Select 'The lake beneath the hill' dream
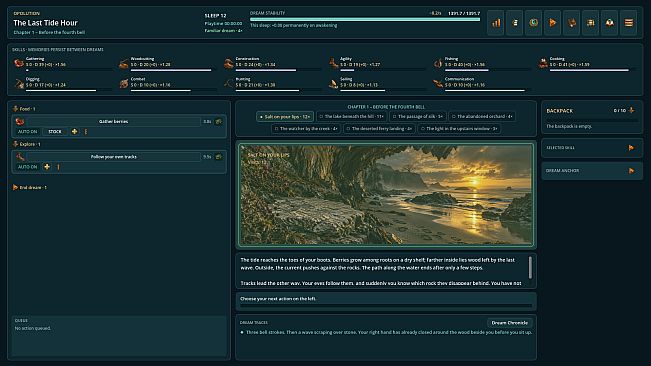Screen dimensions: 651x366 (x=351, y=117)
